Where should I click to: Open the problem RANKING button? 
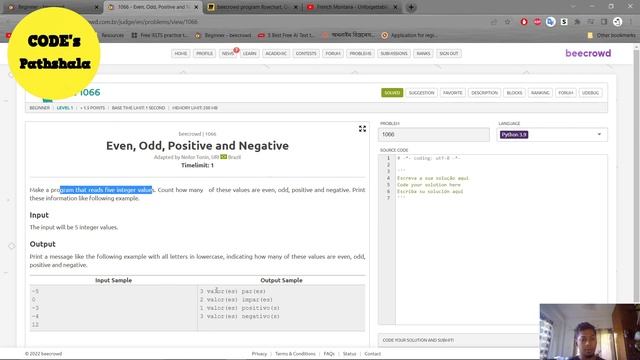pos(540,93)
